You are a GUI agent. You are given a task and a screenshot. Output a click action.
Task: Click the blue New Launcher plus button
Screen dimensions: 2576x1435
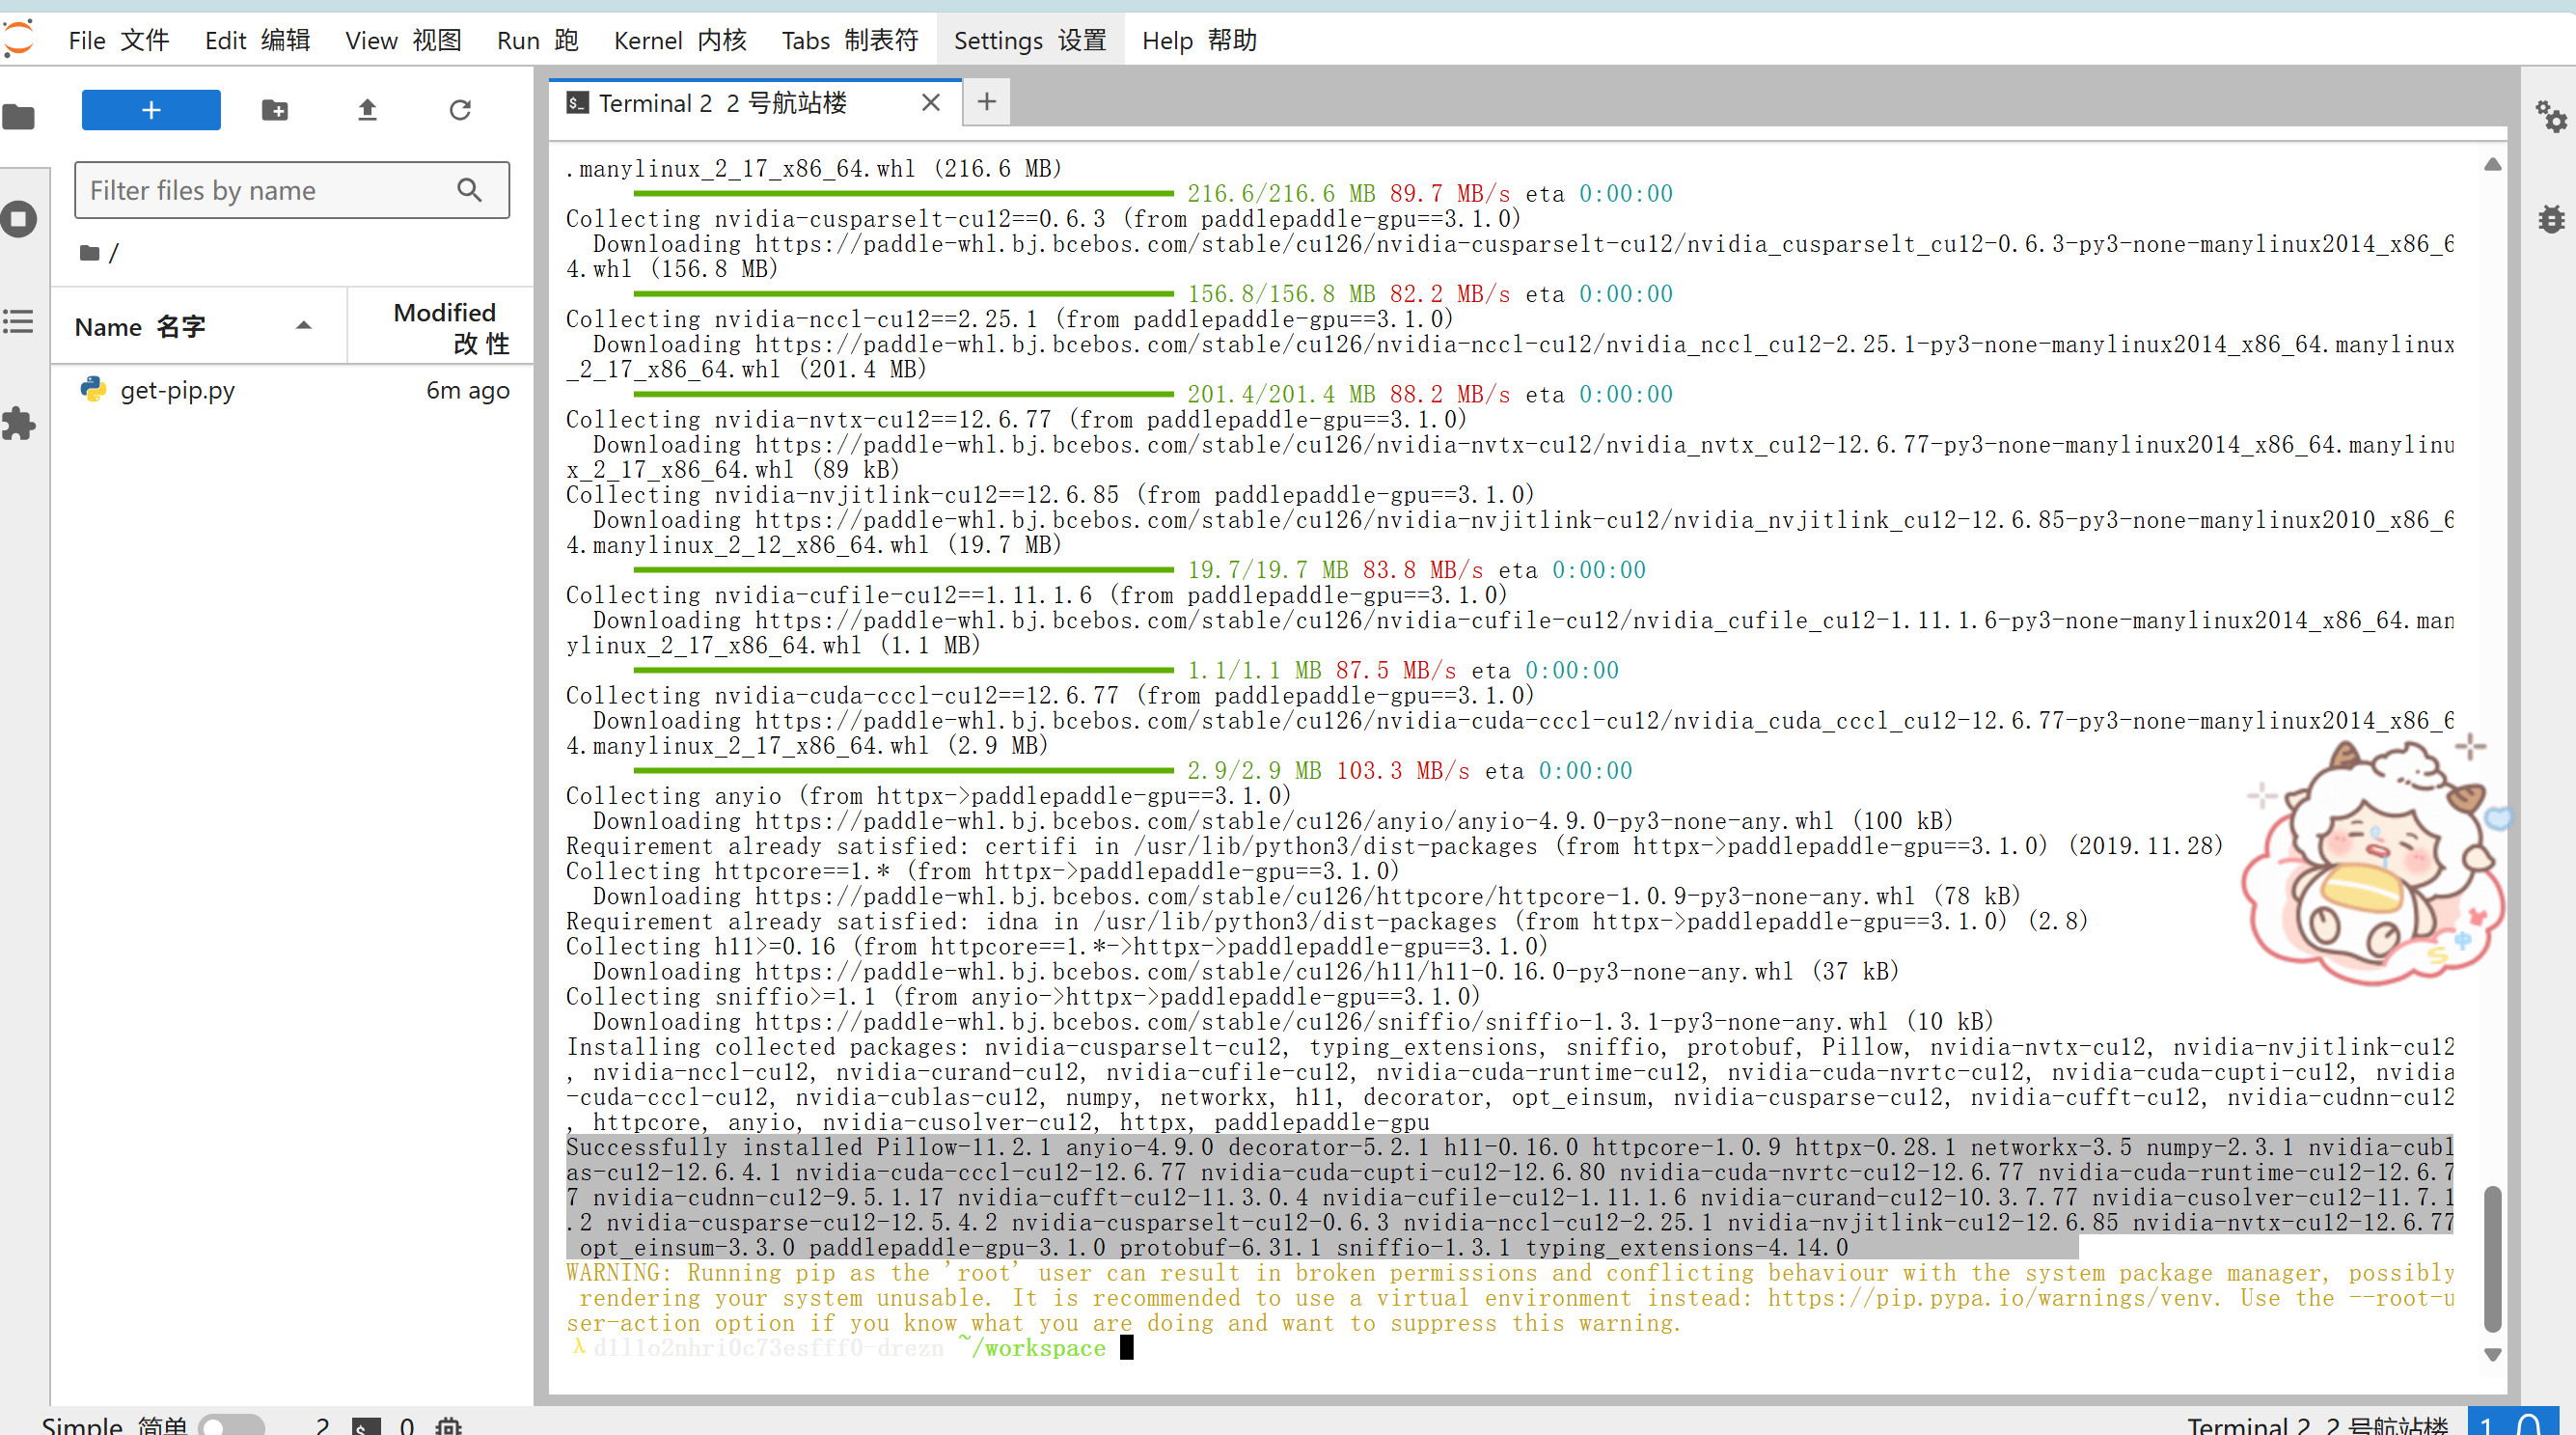point(151,110)
